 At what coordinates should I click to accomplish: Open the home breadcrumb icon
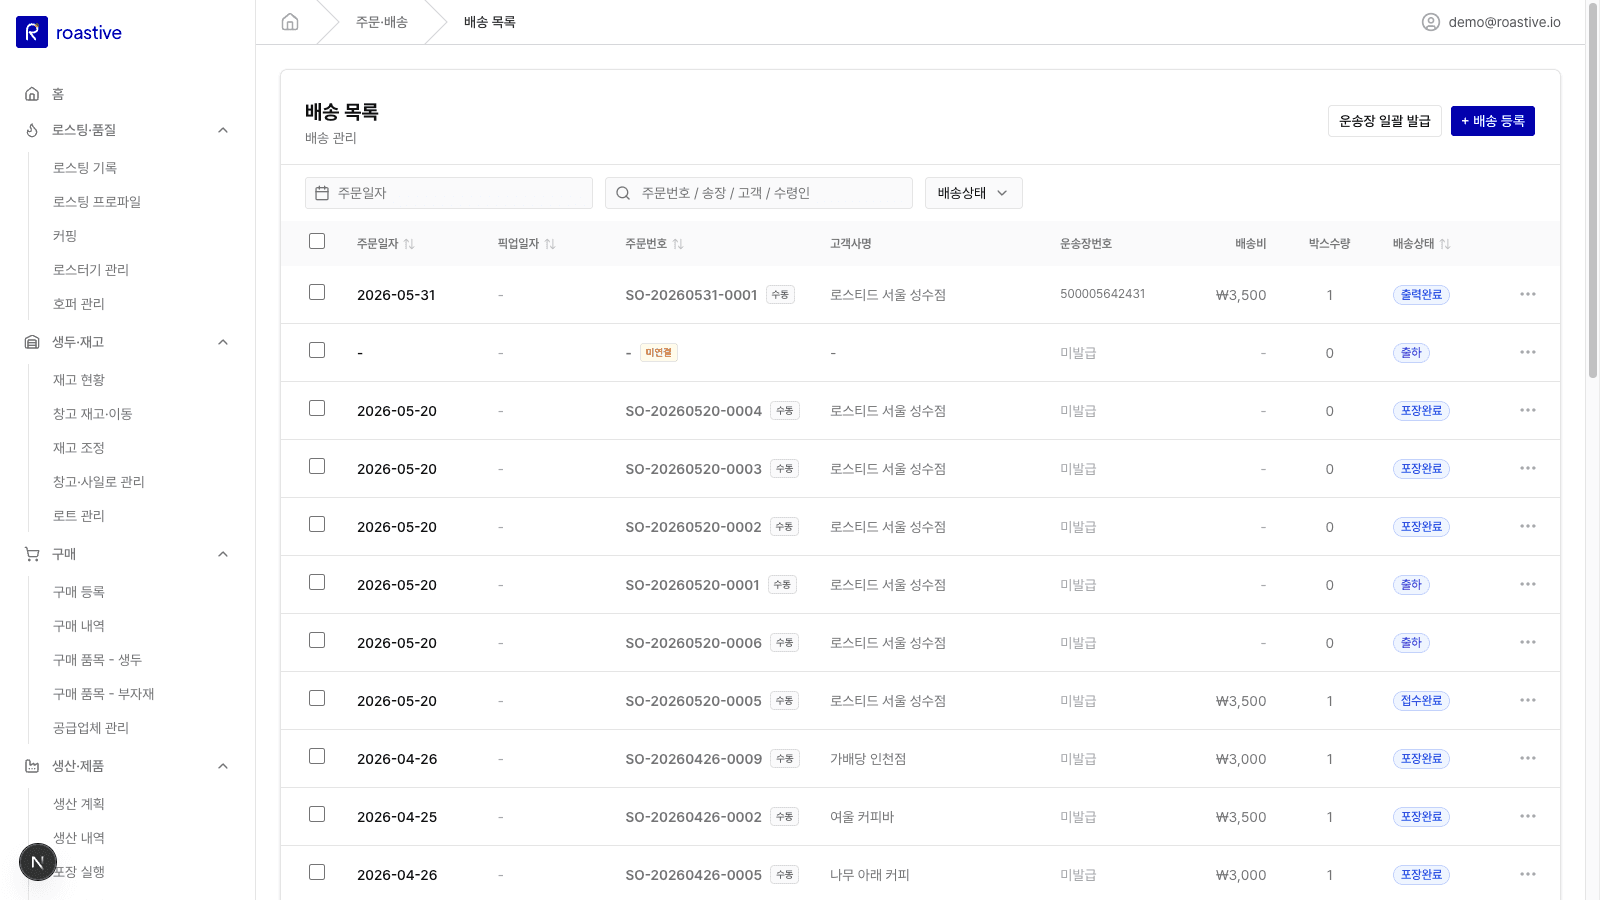click(x=290, y=22)
